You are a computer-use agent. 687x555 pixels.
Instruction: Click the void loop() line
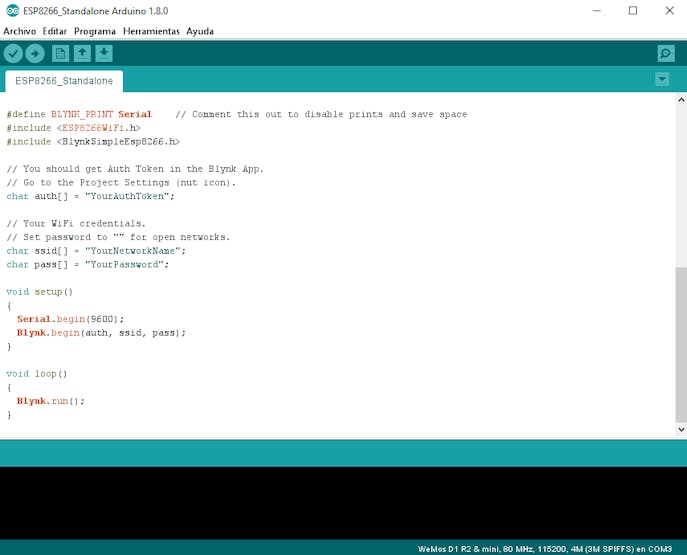click(x=36, y=374)
